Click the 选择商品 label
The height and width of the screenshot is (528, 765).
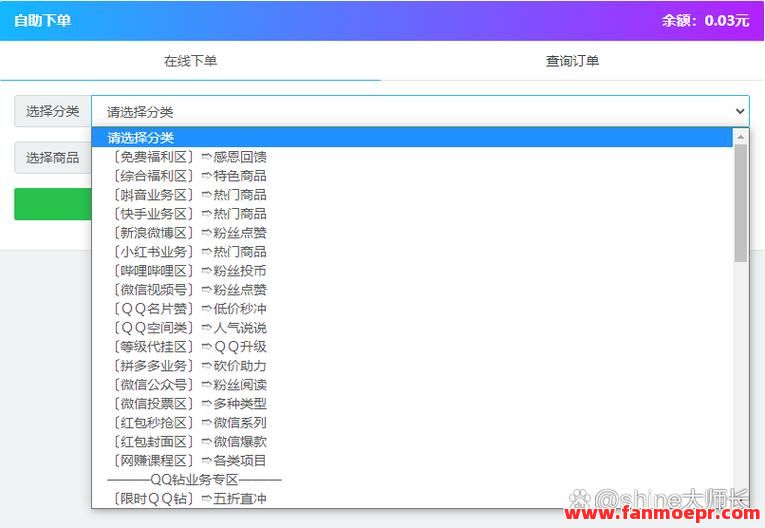pyautogui.click(x=53, y=158)
